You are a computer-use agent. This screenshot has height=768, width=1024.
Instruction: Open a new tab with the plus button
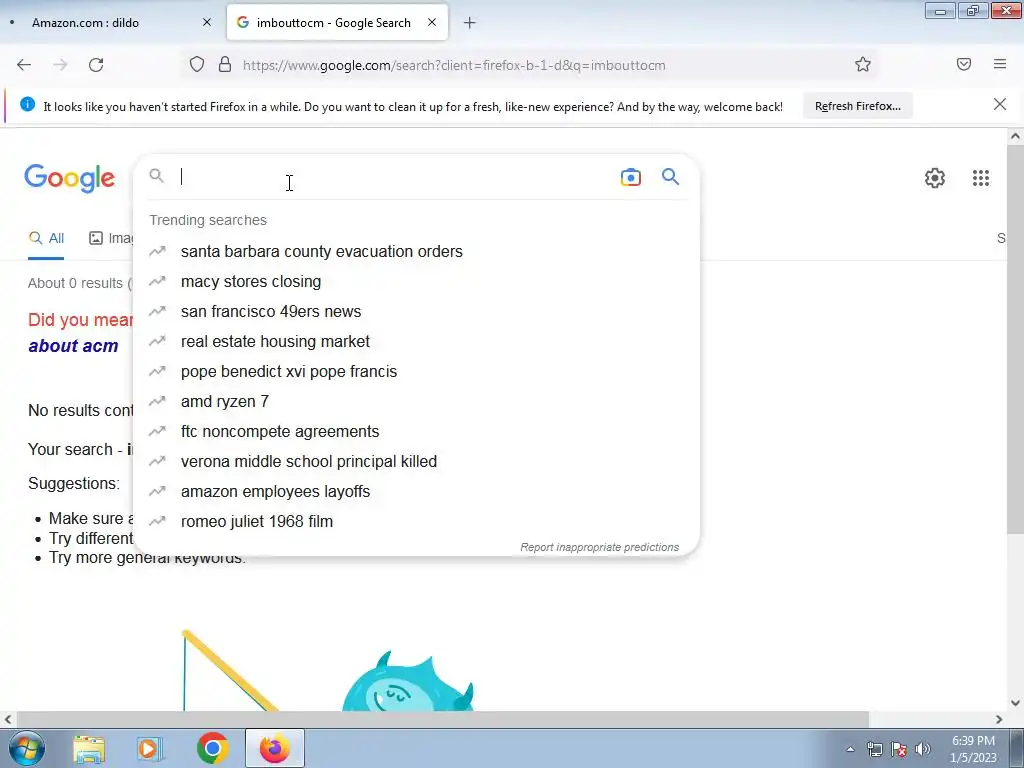[470, 23]
